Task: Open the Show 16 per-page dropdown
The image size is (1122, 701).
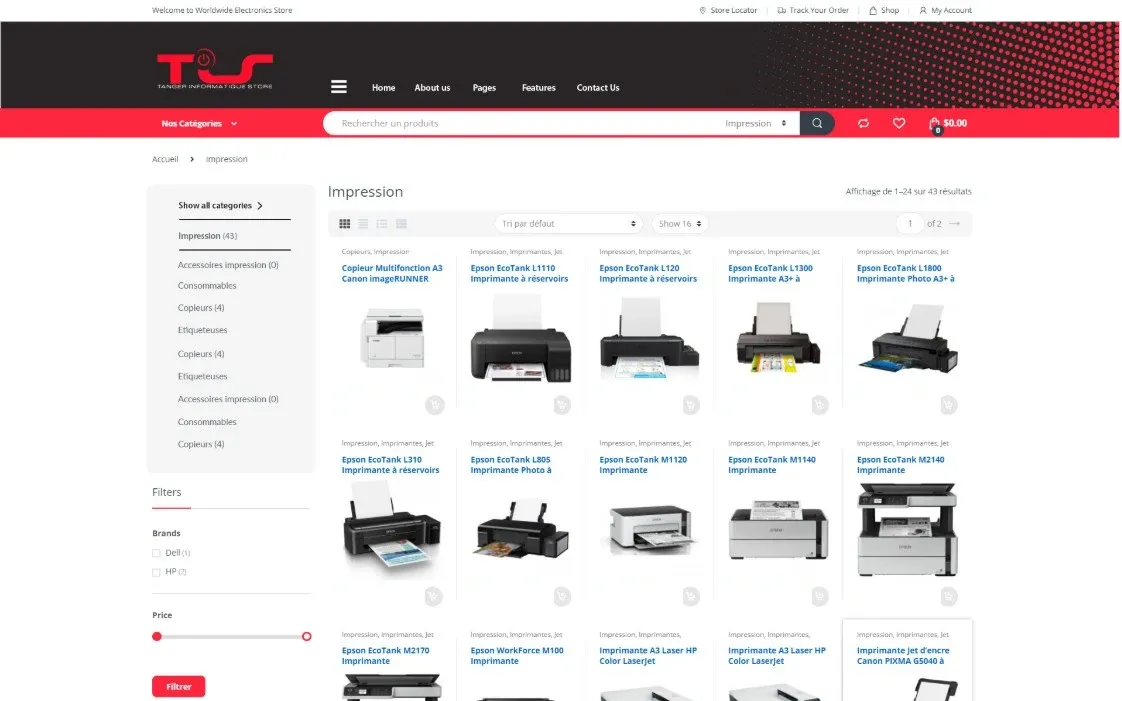Action: tap(679, 223)
